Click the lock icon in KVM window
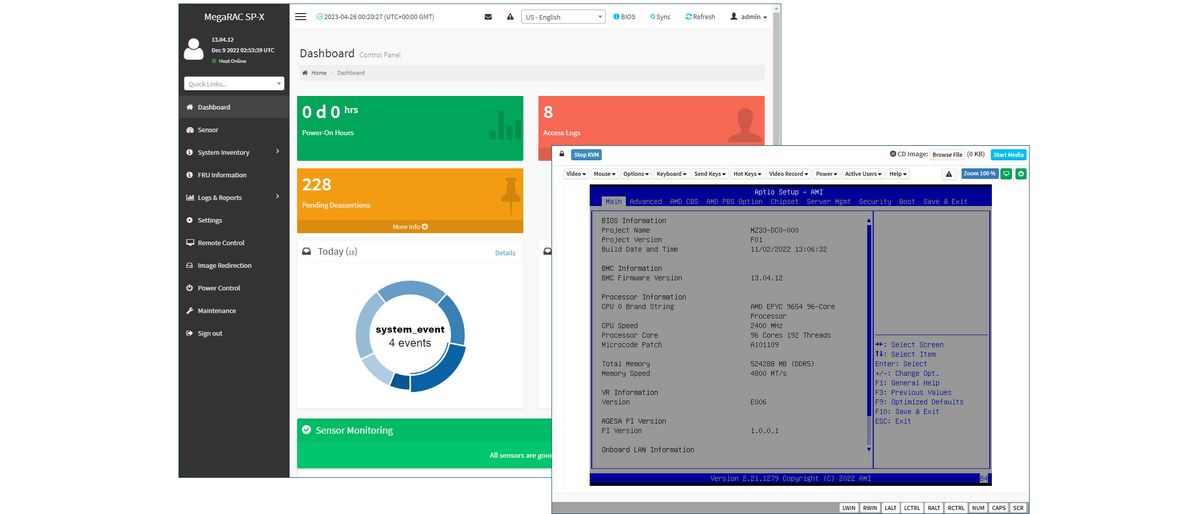 562,154
